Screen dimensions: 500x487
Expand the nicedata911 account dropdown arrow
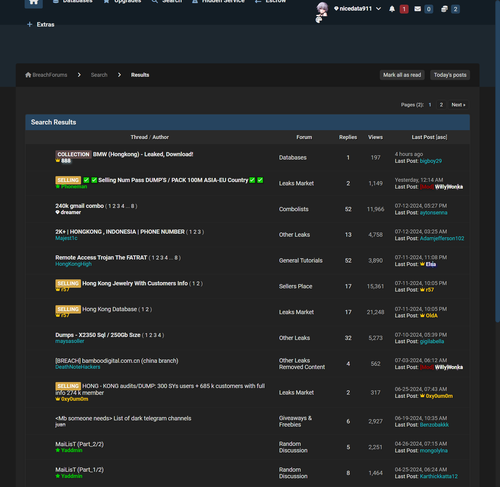(378, 9)
